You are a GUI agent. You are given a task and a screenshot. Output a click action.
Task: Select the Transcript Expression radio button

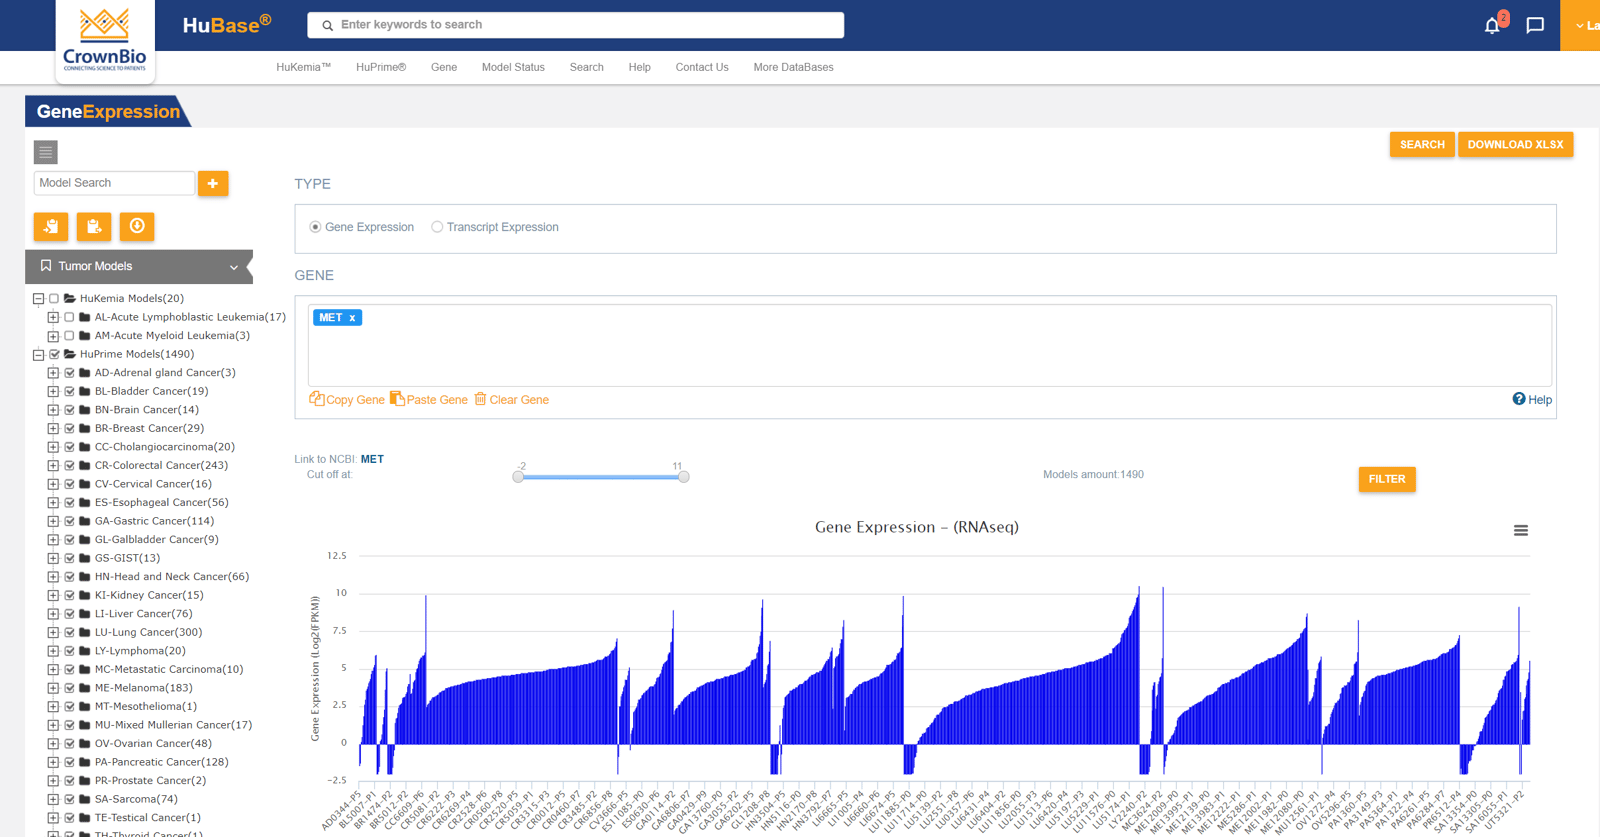(x=437, y=227)
